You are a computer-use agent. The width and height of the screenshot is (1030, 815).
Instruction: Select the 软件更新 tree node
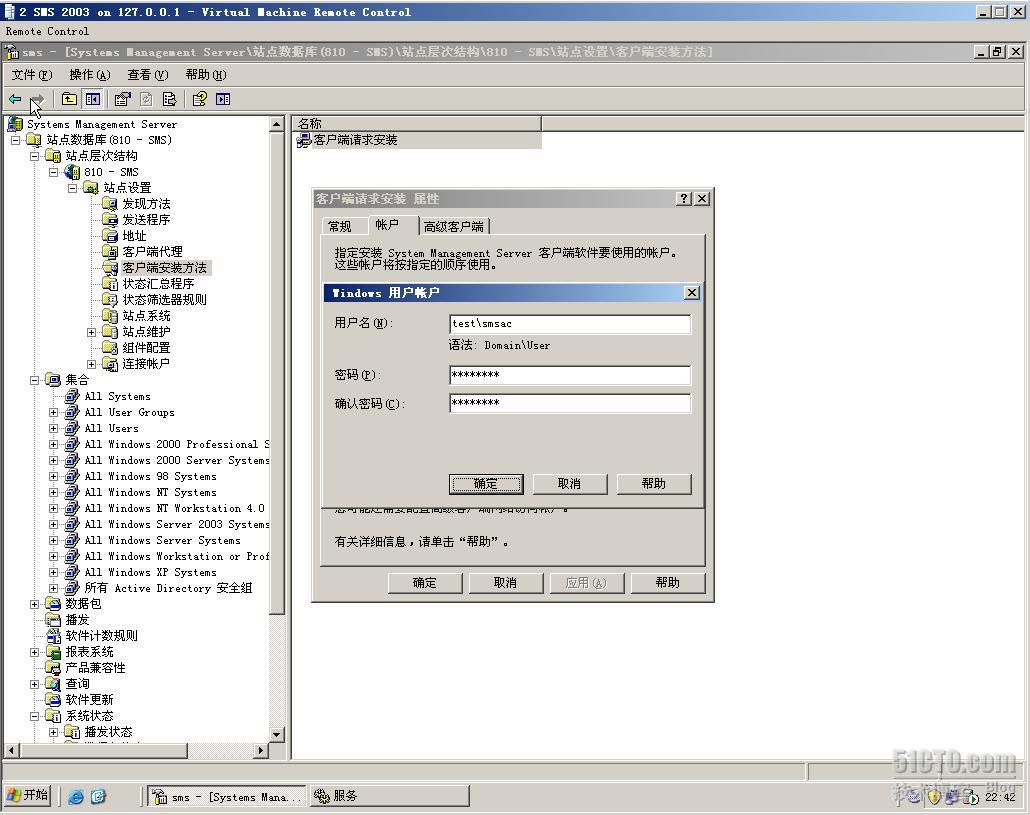pyautogui.click(x=89, y=699)
